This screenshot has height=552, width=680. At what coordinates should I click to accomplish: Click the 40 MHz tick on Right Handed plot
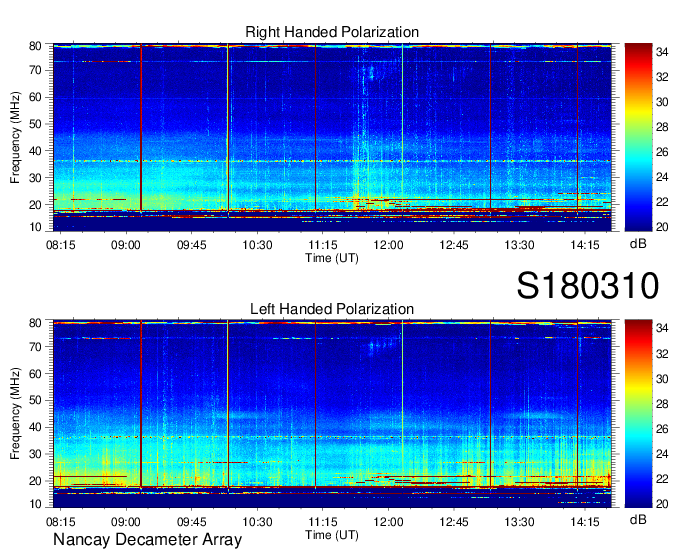pos(35,151)
